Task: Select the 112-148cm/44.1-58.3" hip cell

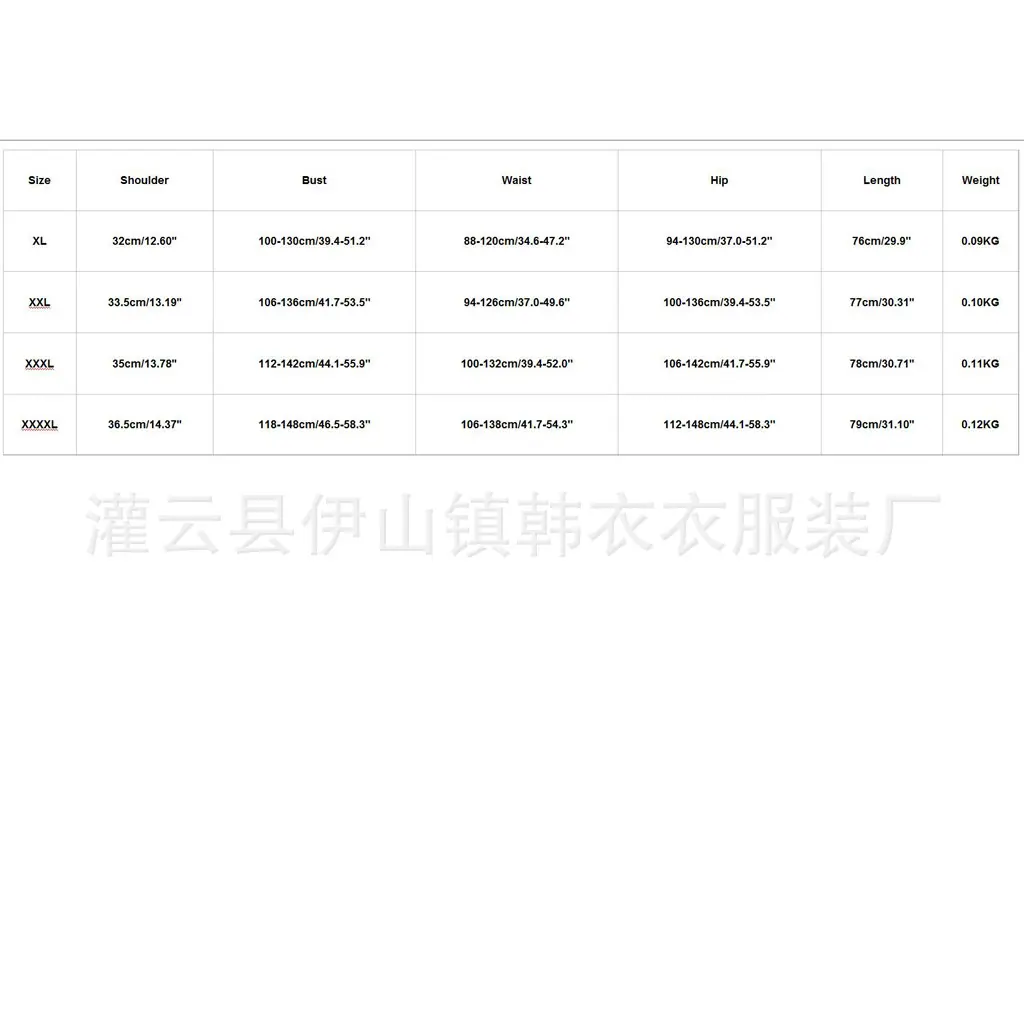Action: click(719, 424)
